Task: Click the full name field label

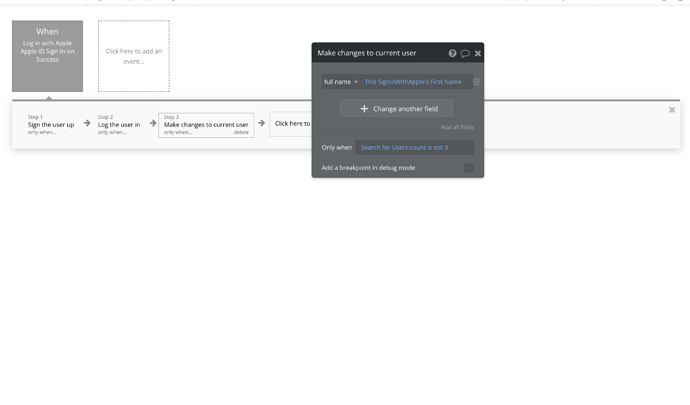Action: click(338, 82)
